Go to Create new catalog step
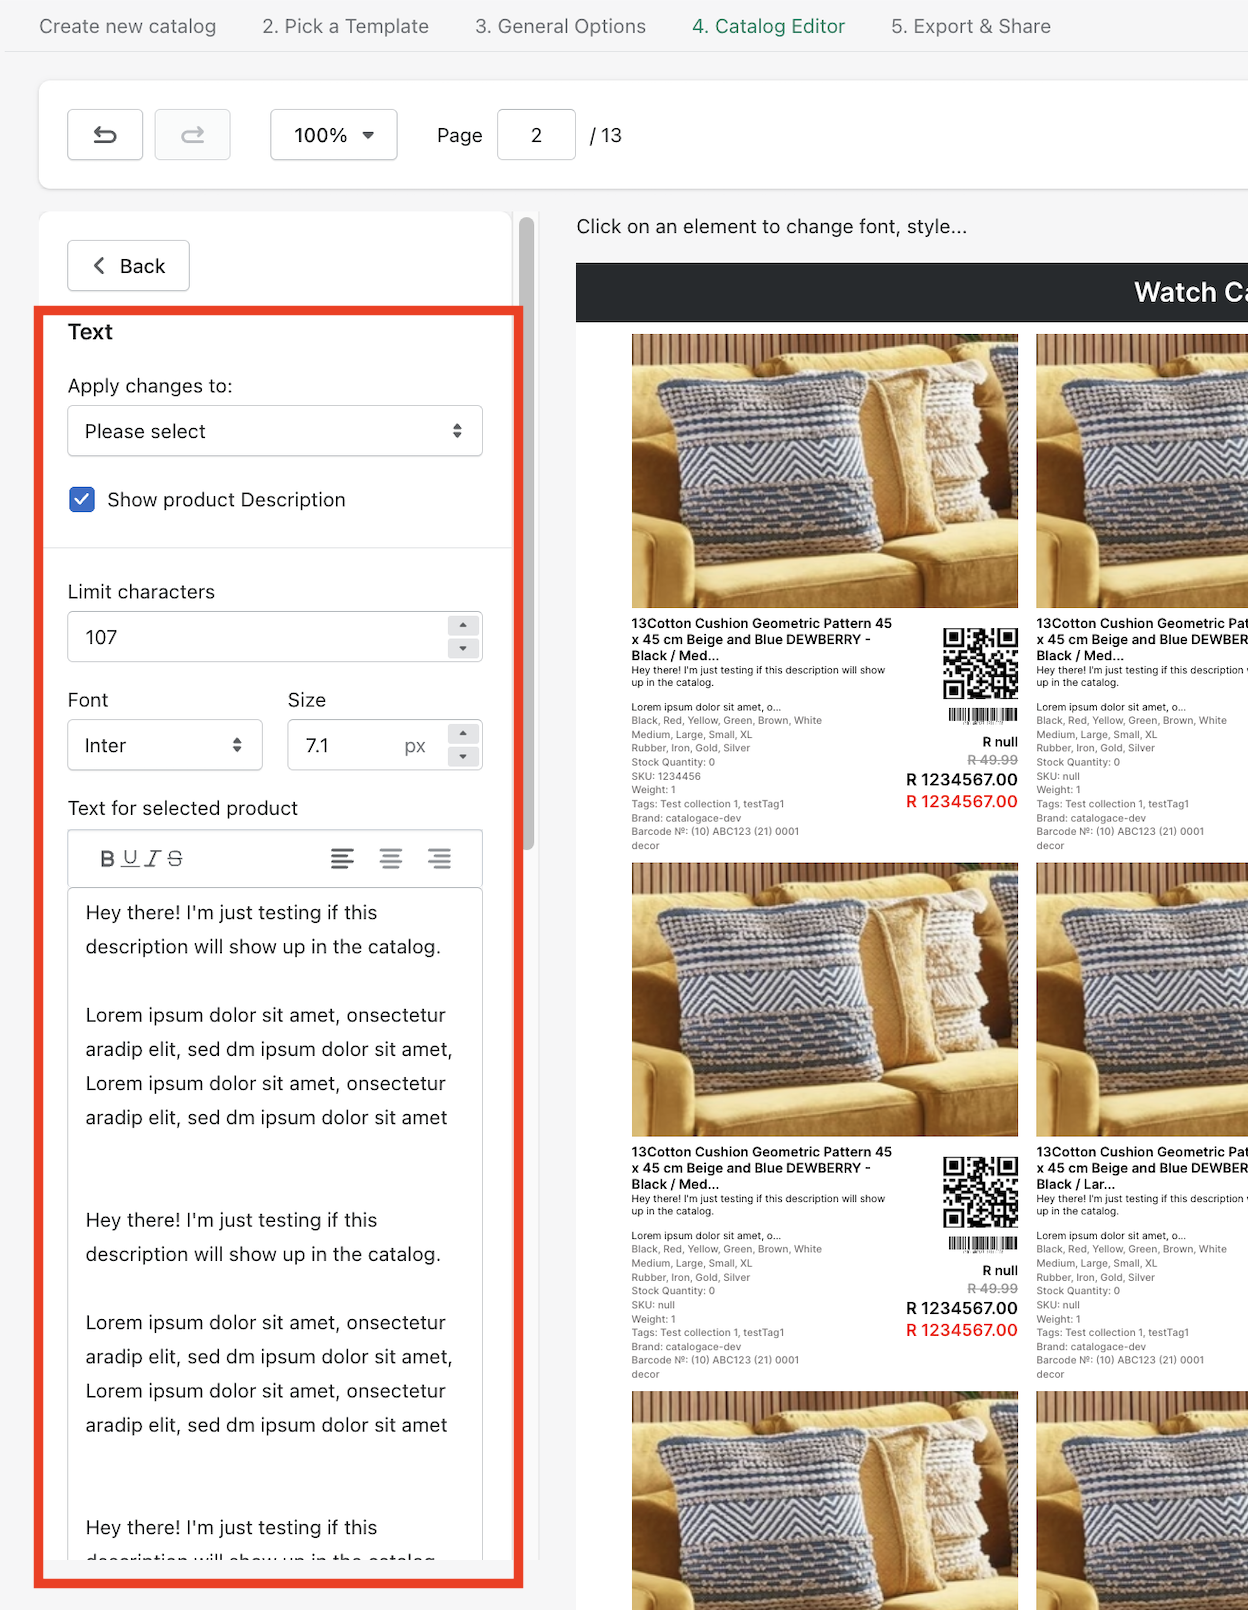The width and height of the screenshot is (1248, 1610). click(128, 26)
